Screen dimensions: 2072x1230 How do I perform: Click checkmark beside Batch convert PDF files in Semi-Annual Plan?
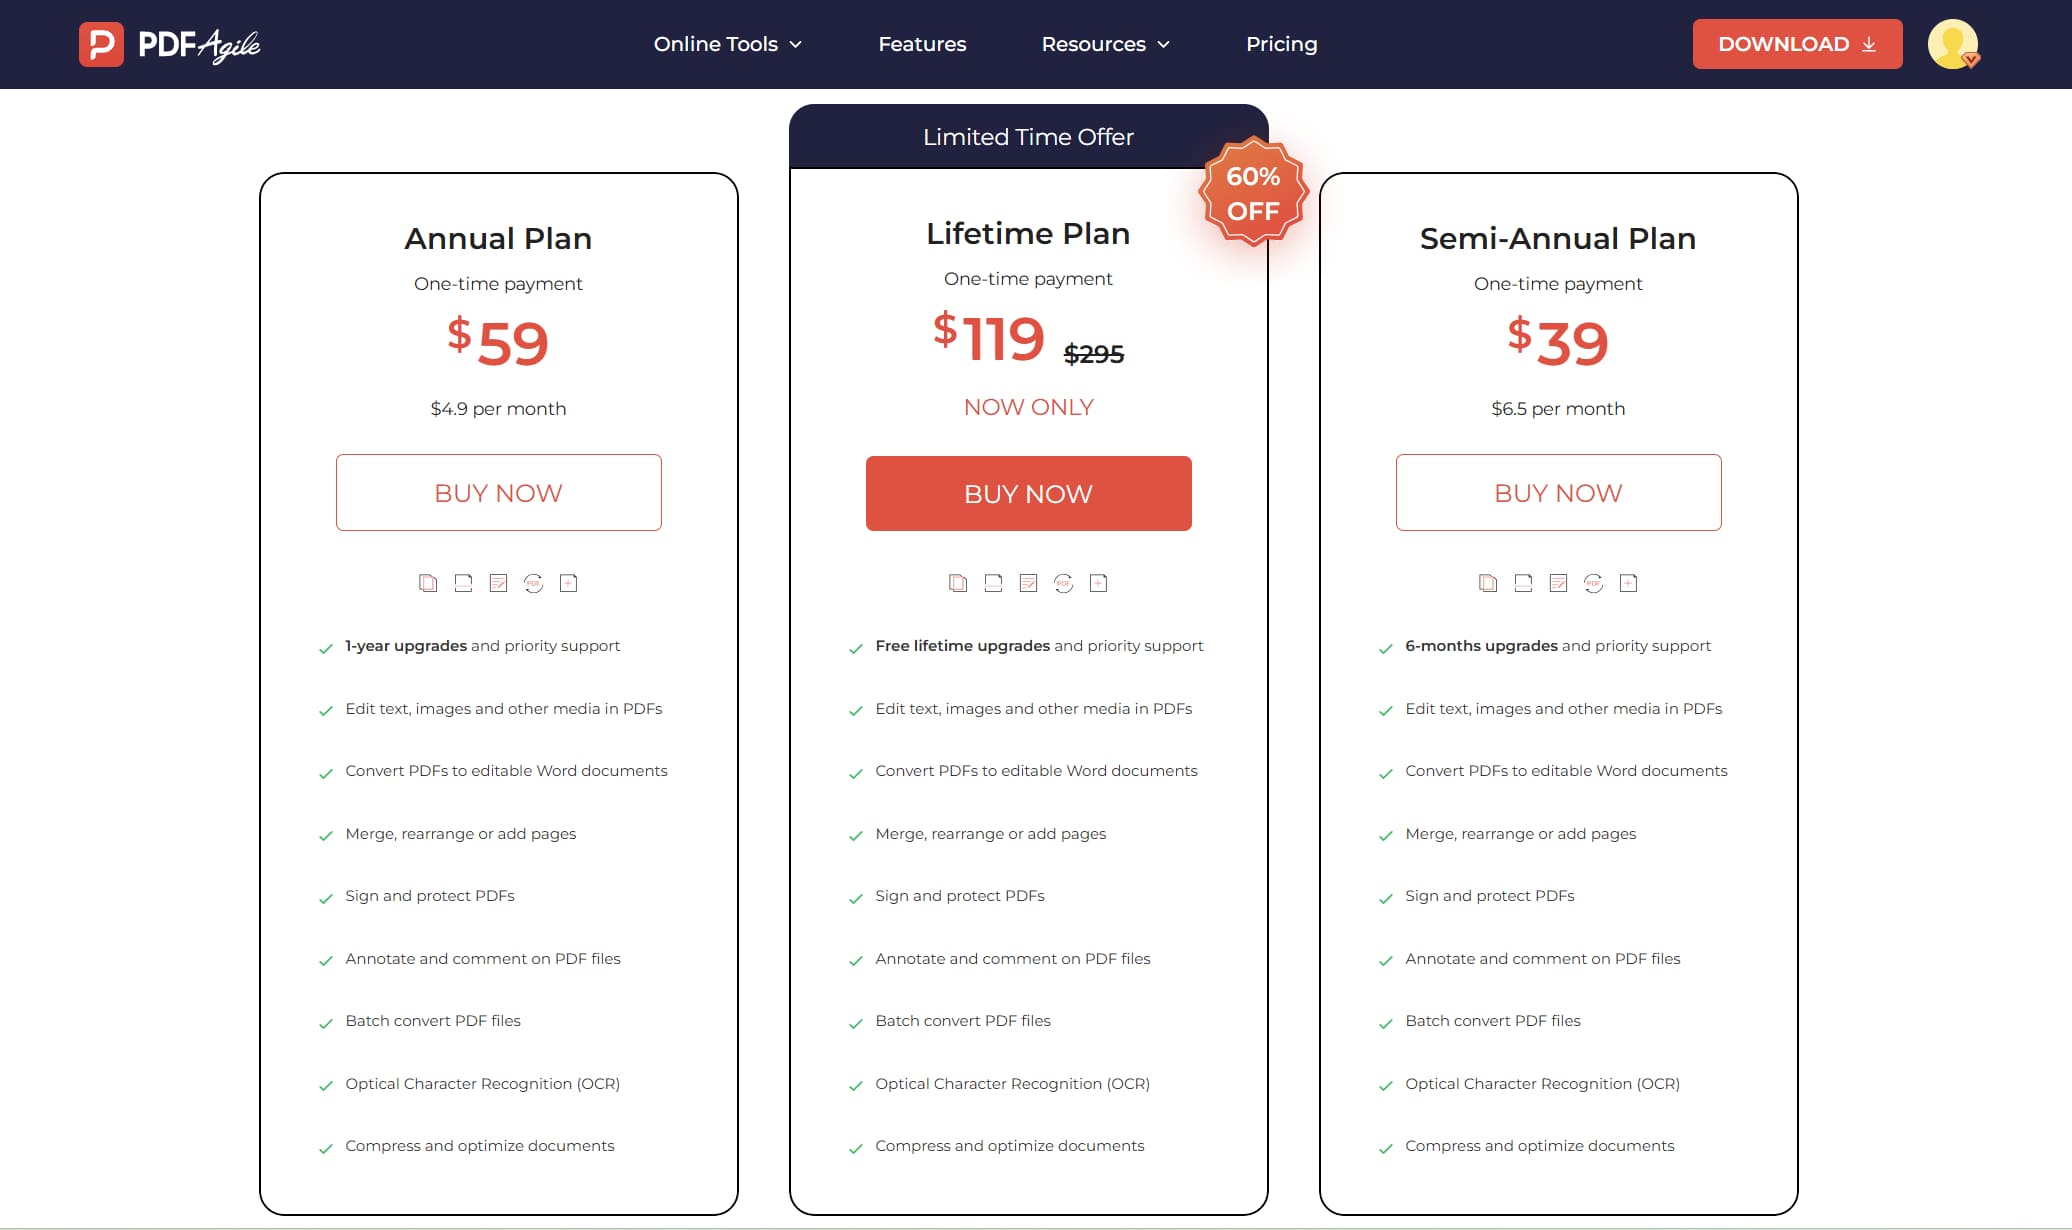point(1385,1023)
